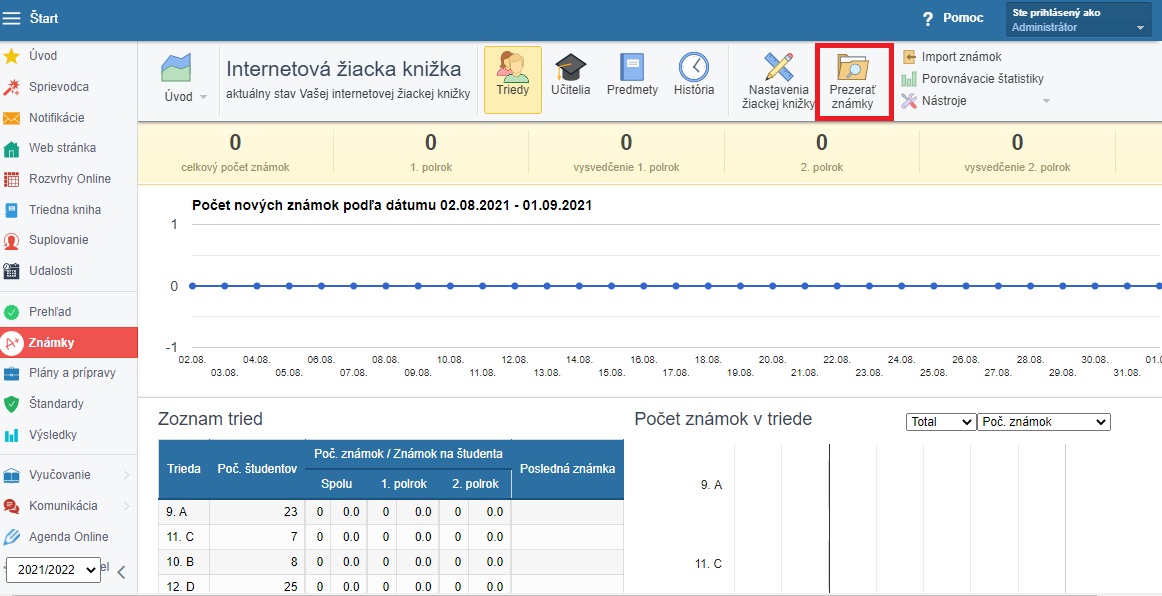Image resolution: width=1162 pixels, height=596 pixels.
Task: Click the Import známok icon
Action: click(909, 57)
